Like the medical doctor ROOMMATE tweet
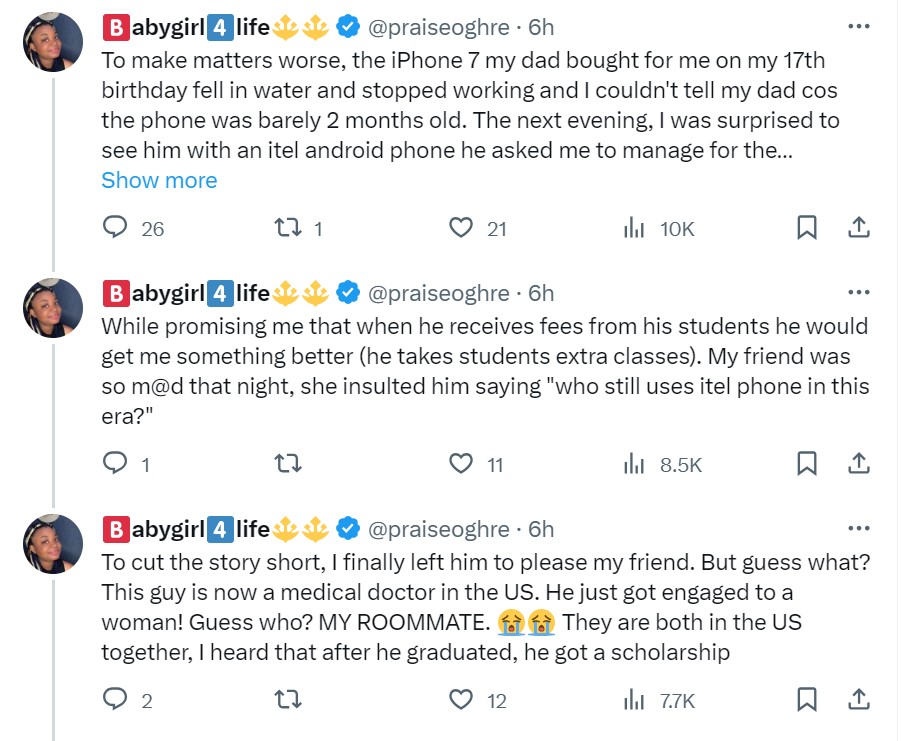901x741 pixels. pyautogui.click(x=461, y=700)
